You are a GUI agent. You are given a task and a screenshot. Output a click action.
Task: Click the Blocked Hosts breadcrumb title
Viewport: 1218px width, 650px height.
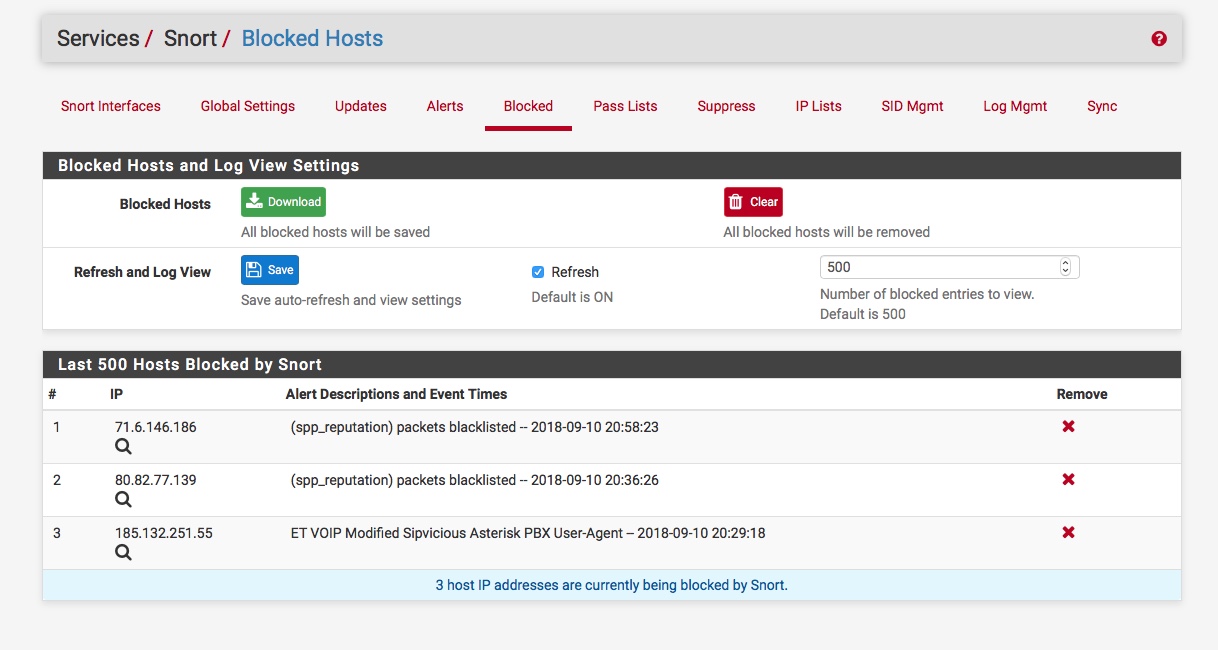tap(313, 39)
